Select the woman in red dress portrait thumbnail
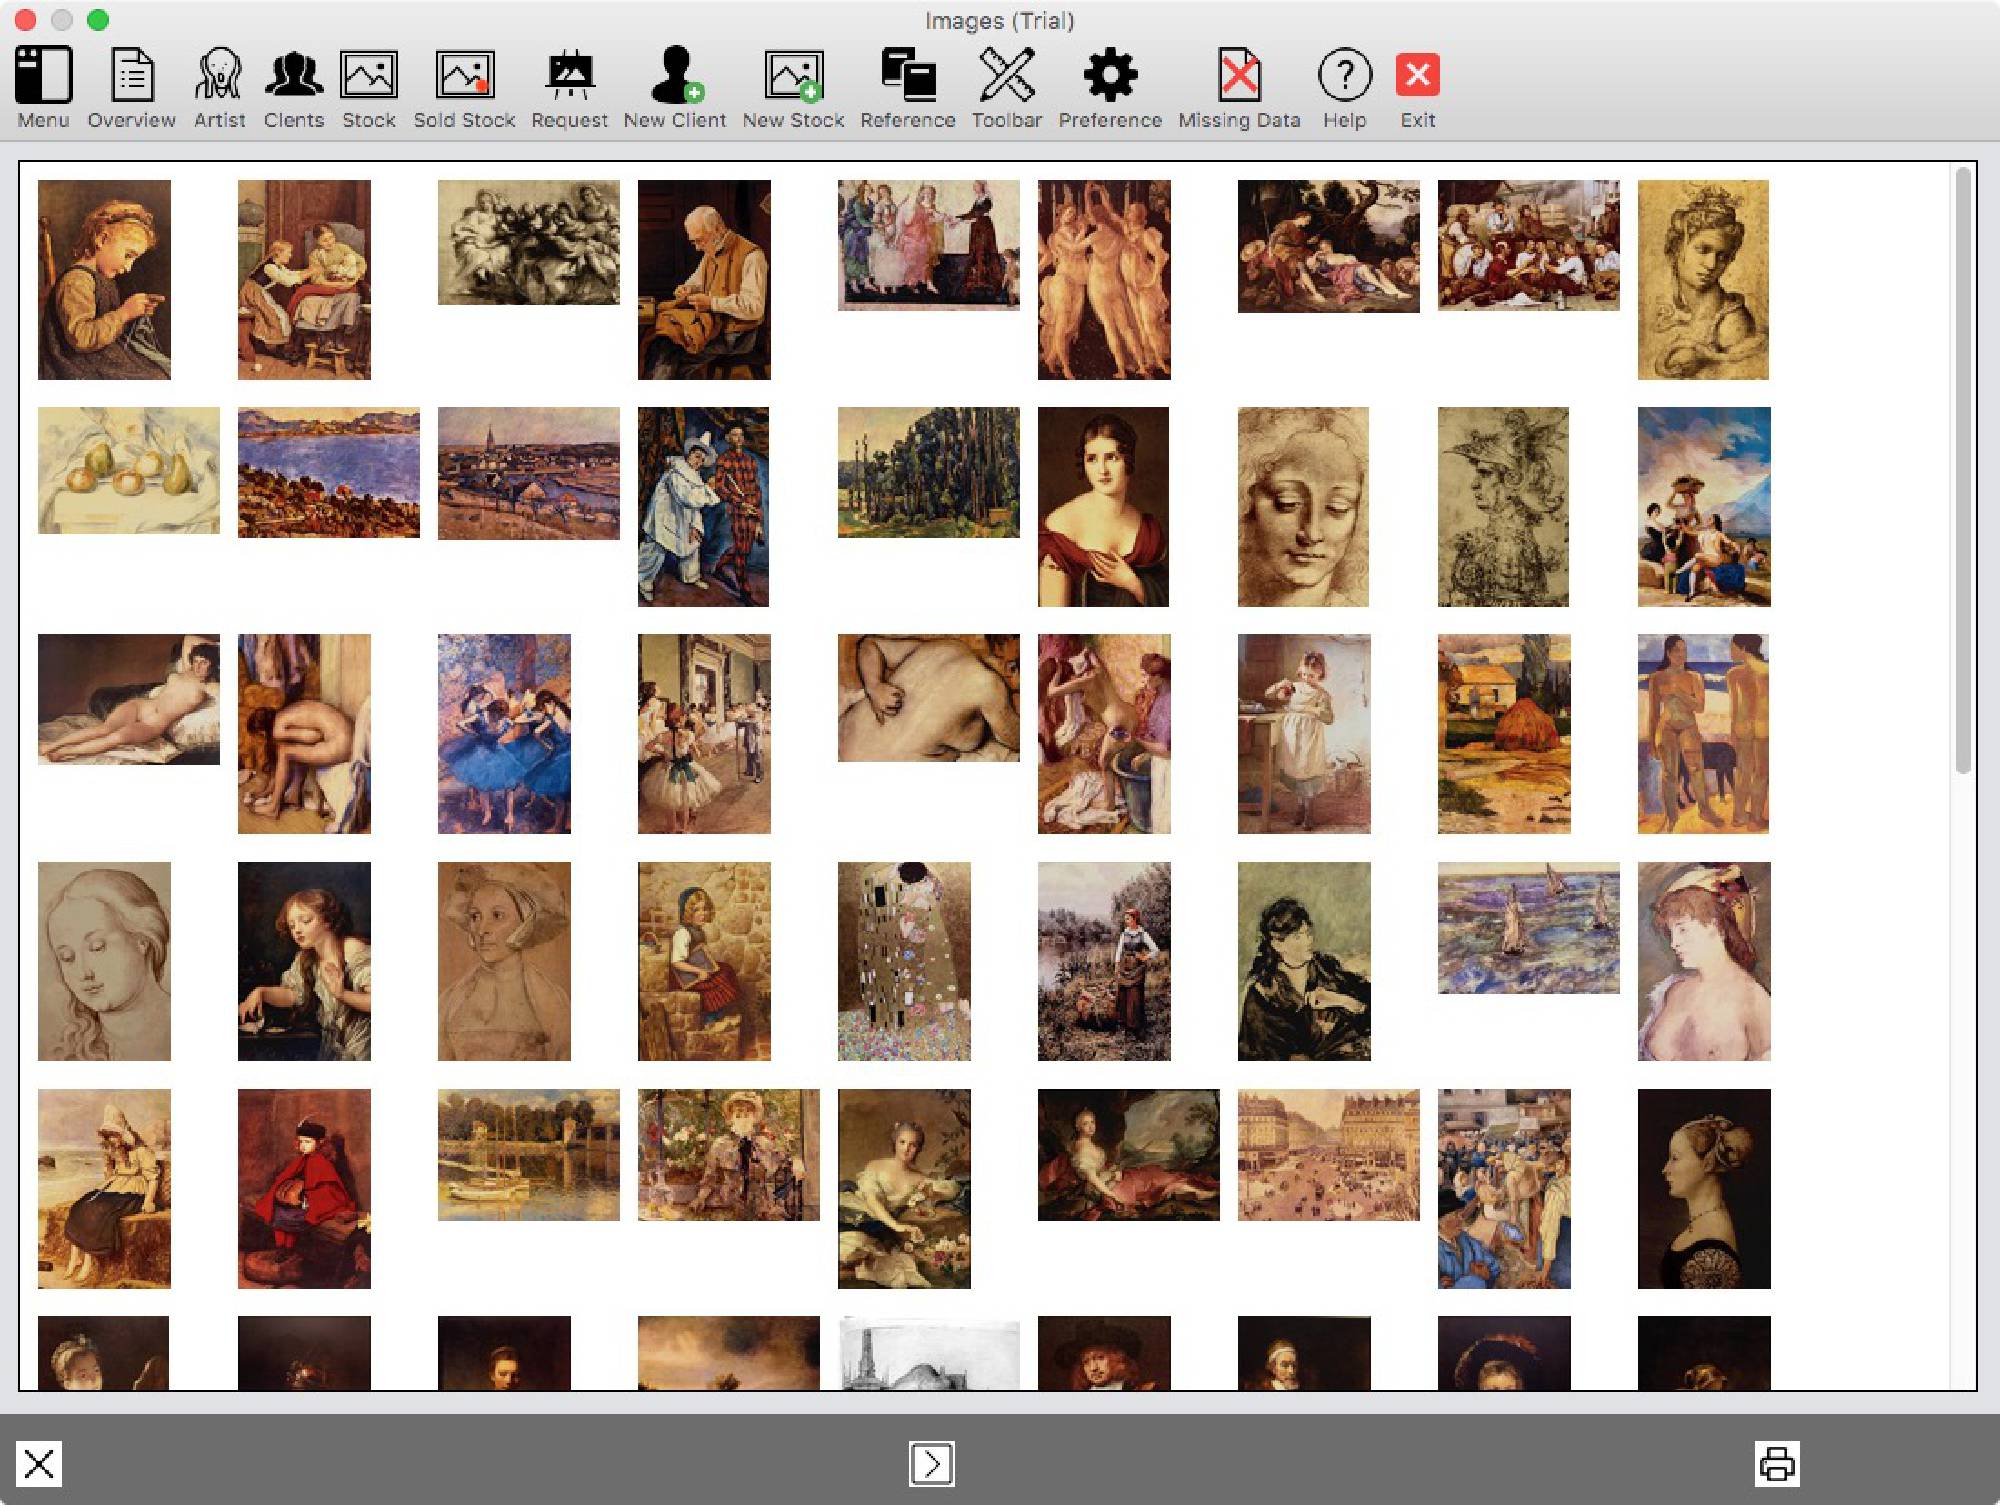 1104,507
